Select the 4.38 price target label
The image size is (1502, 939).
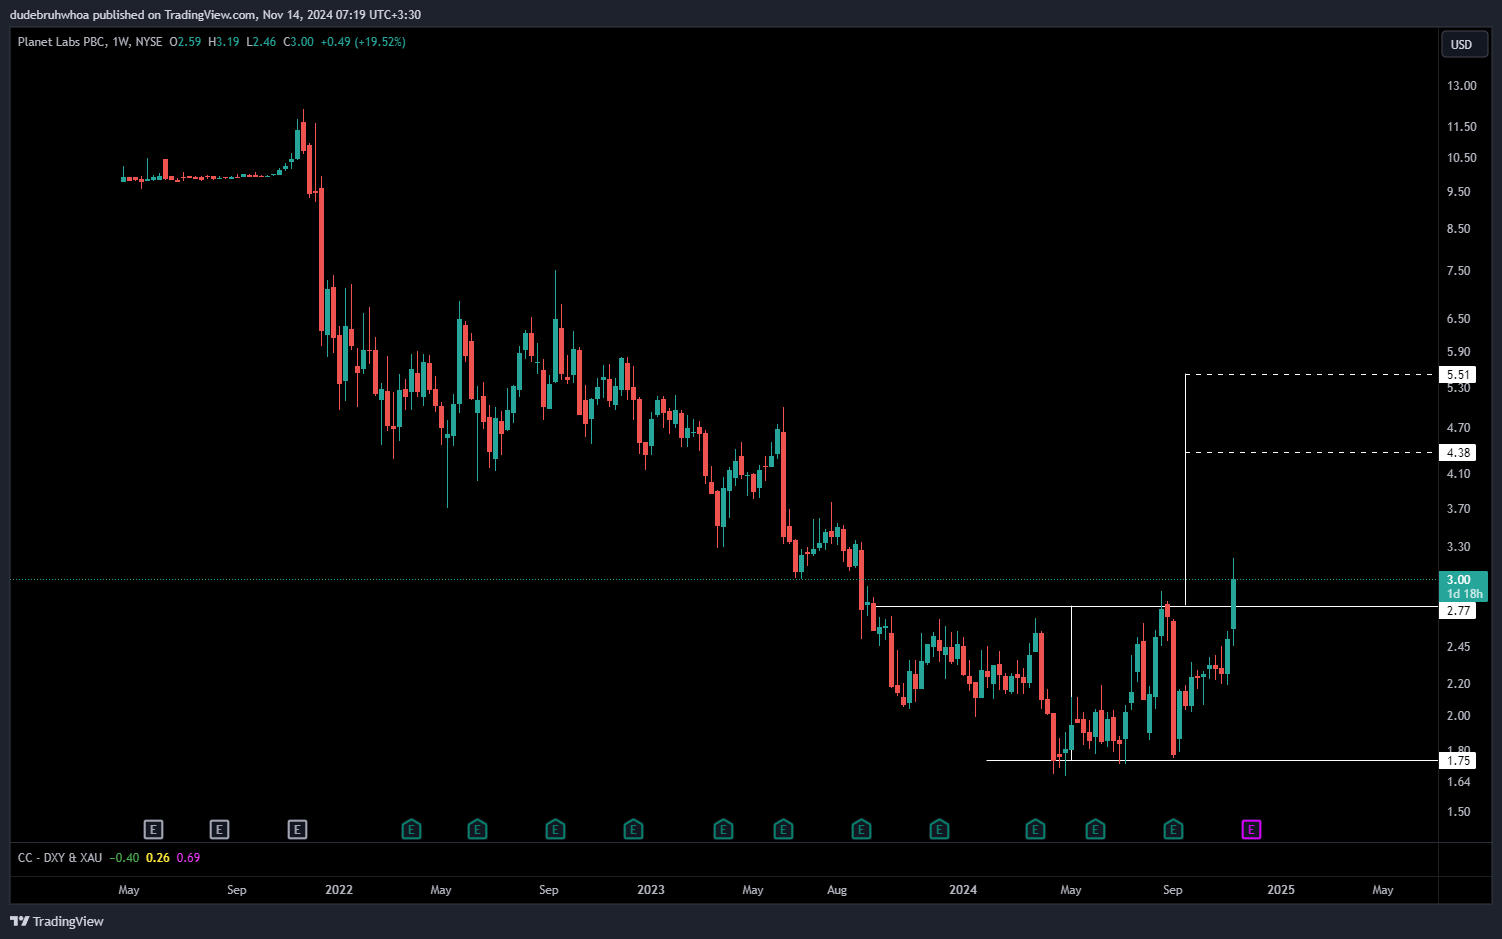click(x=1458, y=453)
